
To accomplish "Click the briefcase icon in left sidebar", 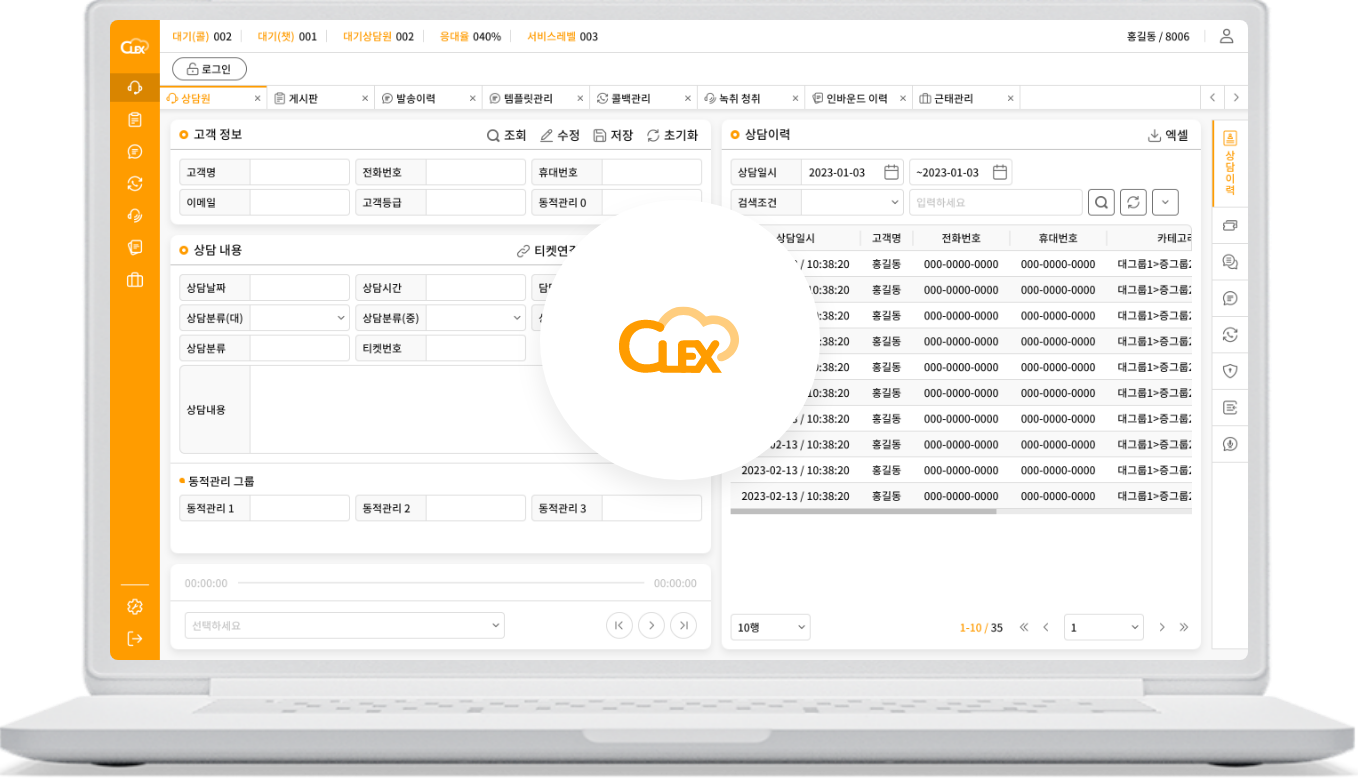I will click(x=135, y=280).
